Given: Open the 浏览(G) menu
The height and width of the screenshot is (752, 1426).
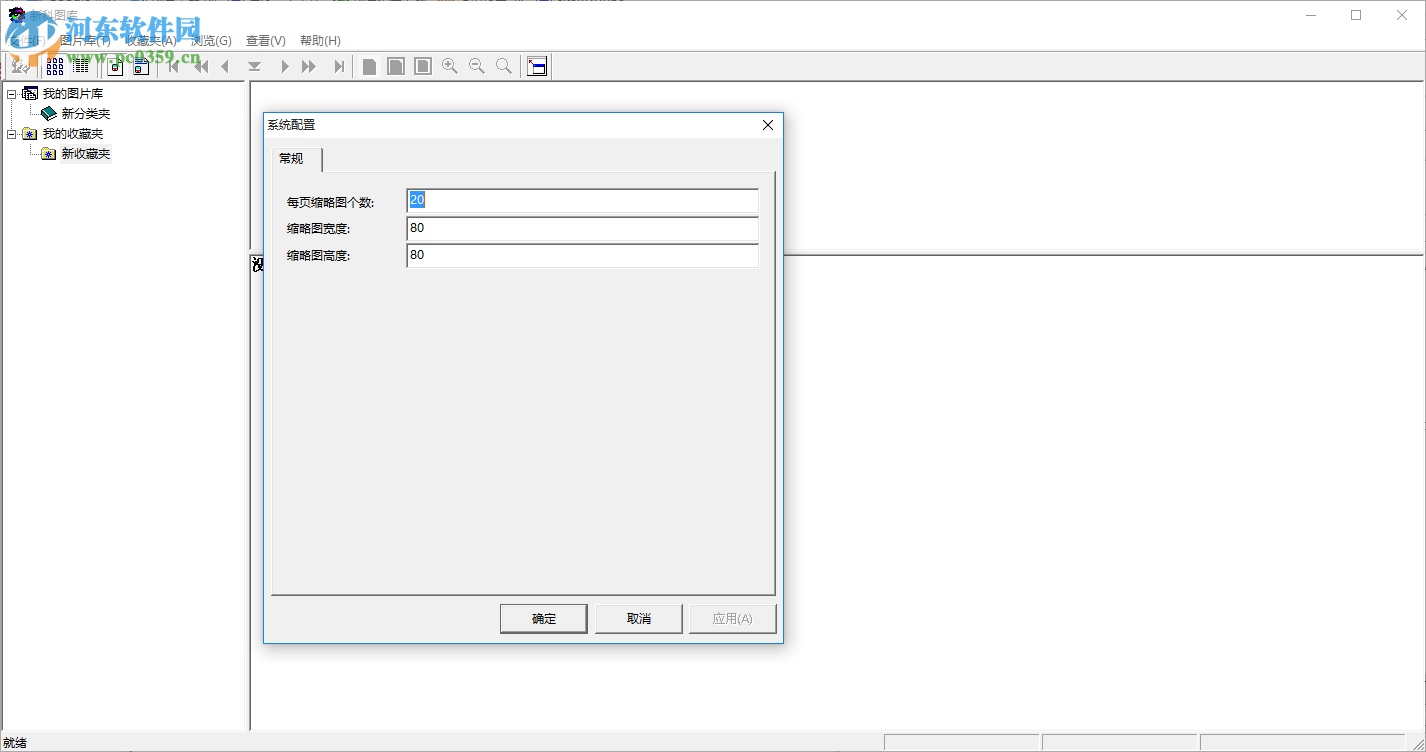Looking at the screenshot, I should point(209,40).
